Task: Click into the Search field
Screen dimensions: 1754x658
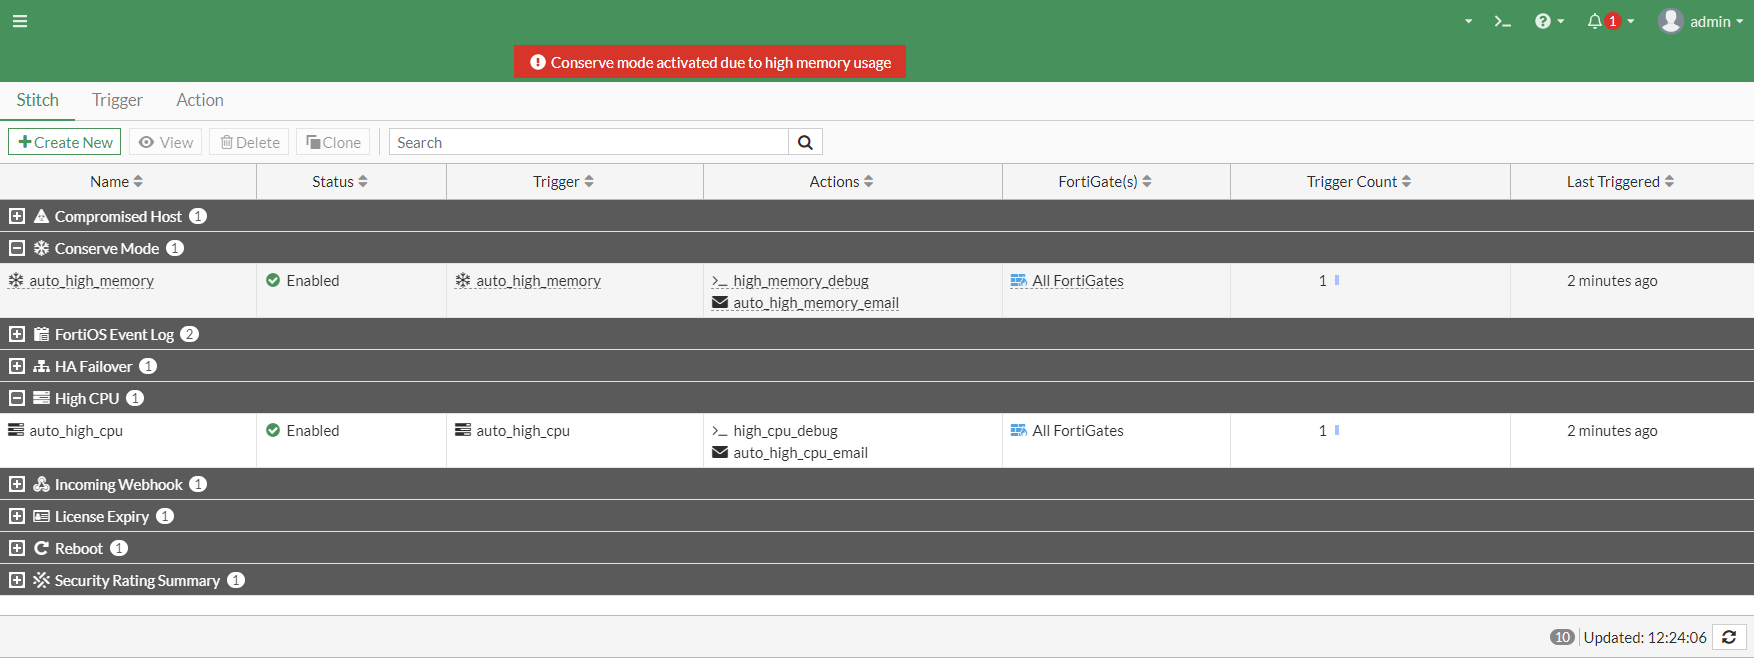Action: click(589, 142)
